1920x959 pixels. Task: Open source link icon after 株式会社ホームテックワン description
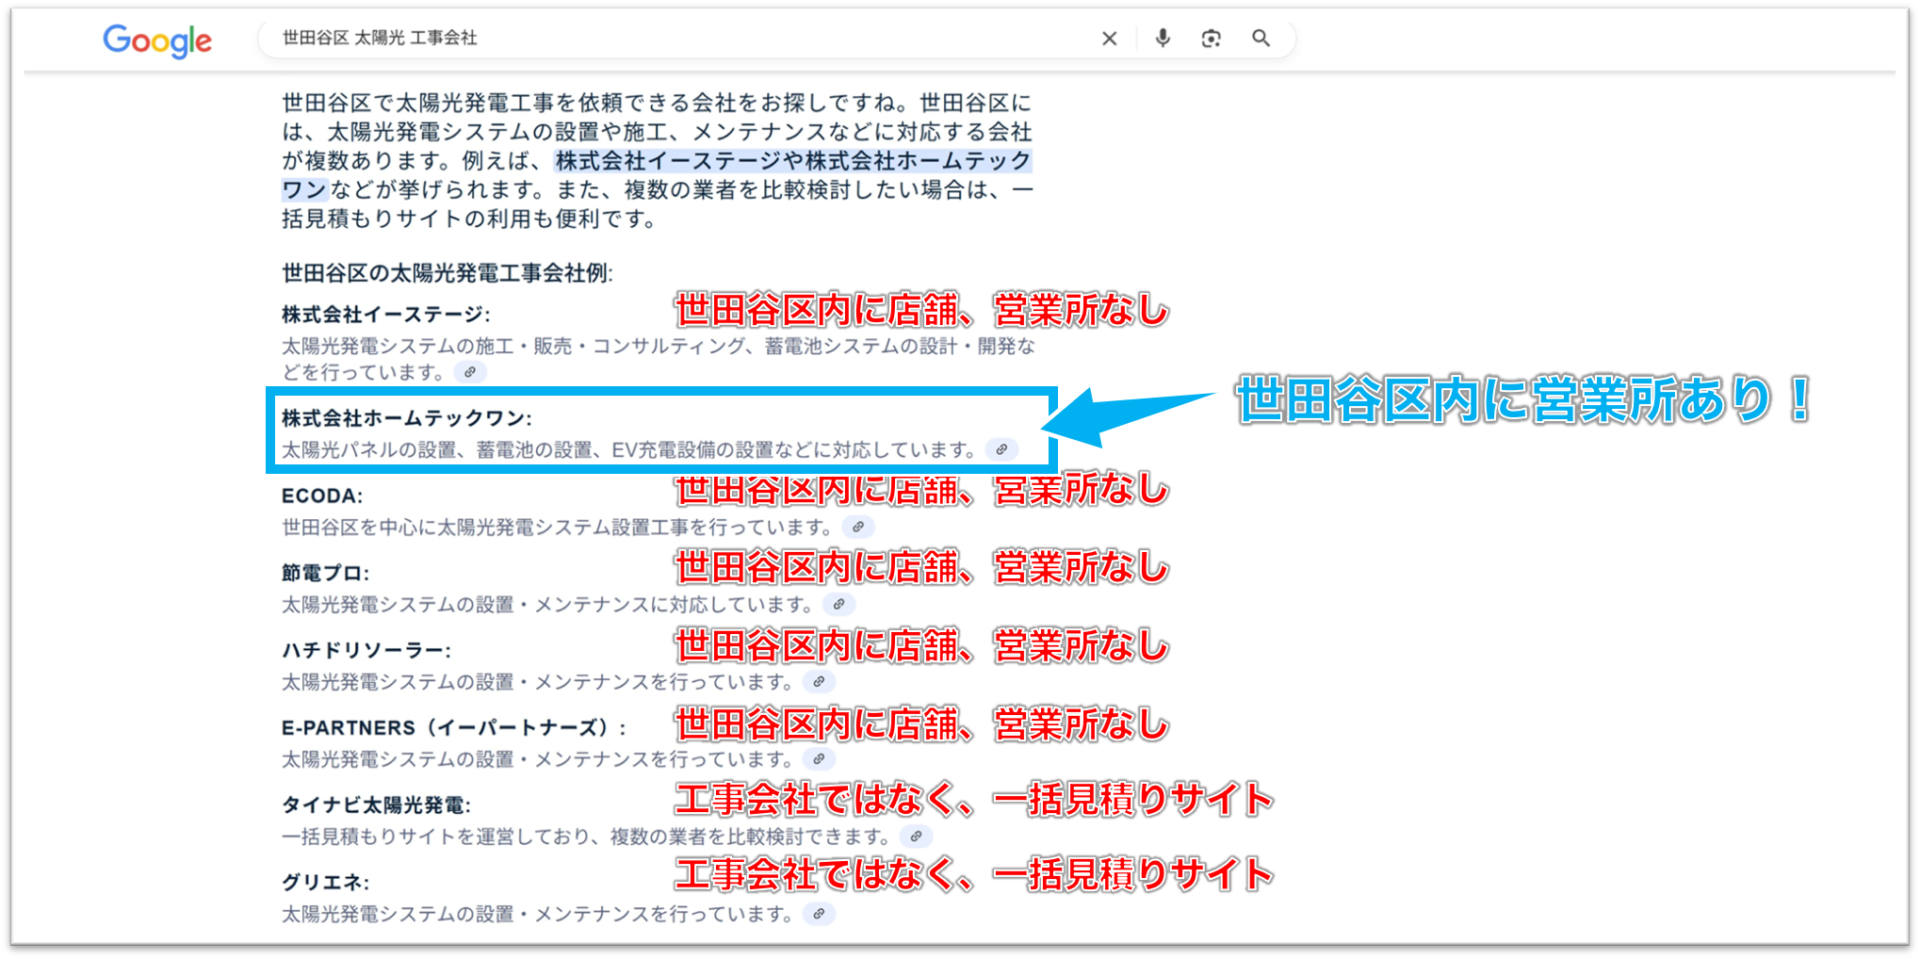[1001, 450]
